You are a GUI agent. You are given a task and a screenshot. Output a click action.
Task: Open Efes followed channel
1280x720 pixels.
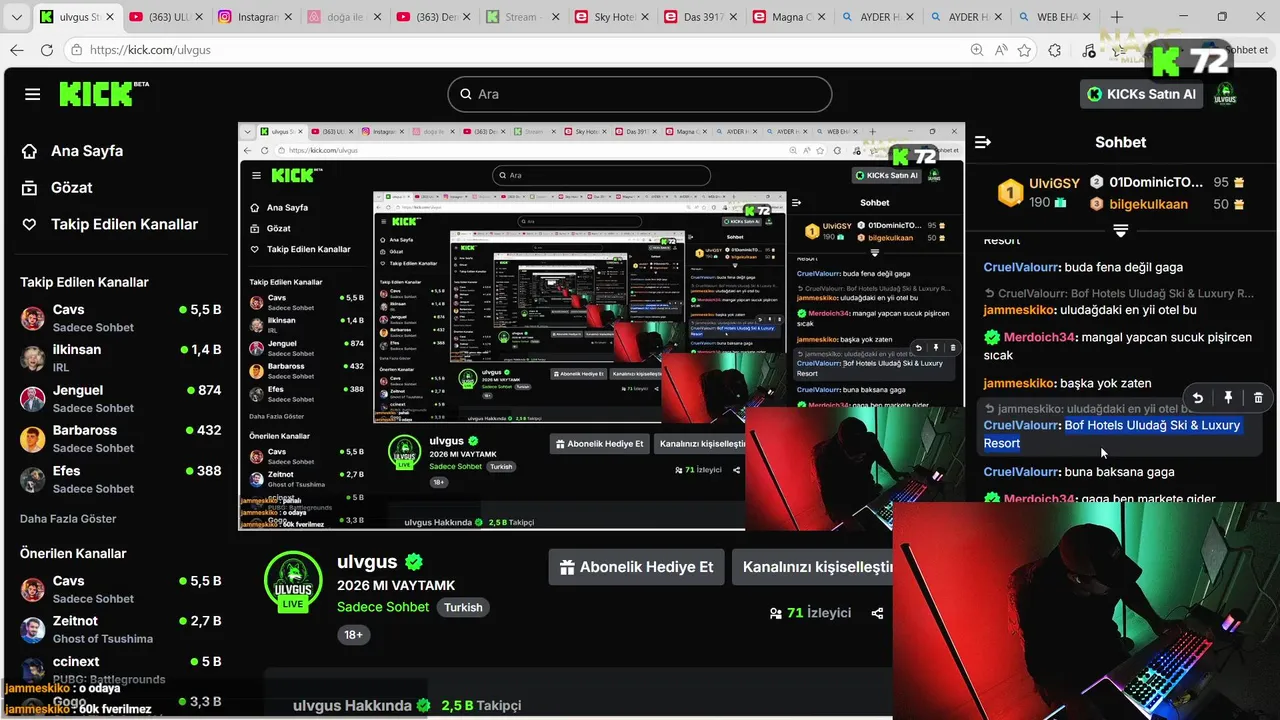click(121, 479)
